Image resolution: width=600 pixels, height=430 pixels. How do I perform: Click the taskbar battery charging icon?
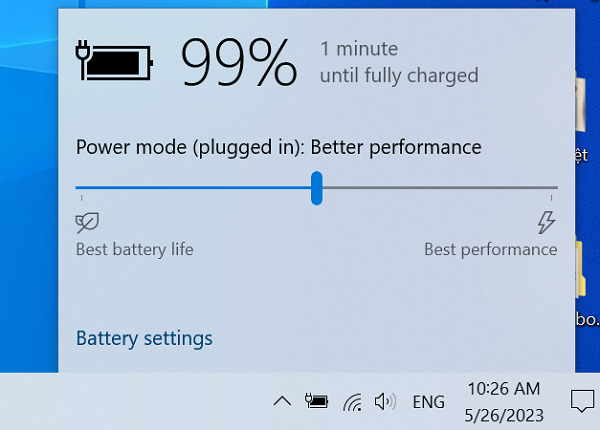point(316,401)
